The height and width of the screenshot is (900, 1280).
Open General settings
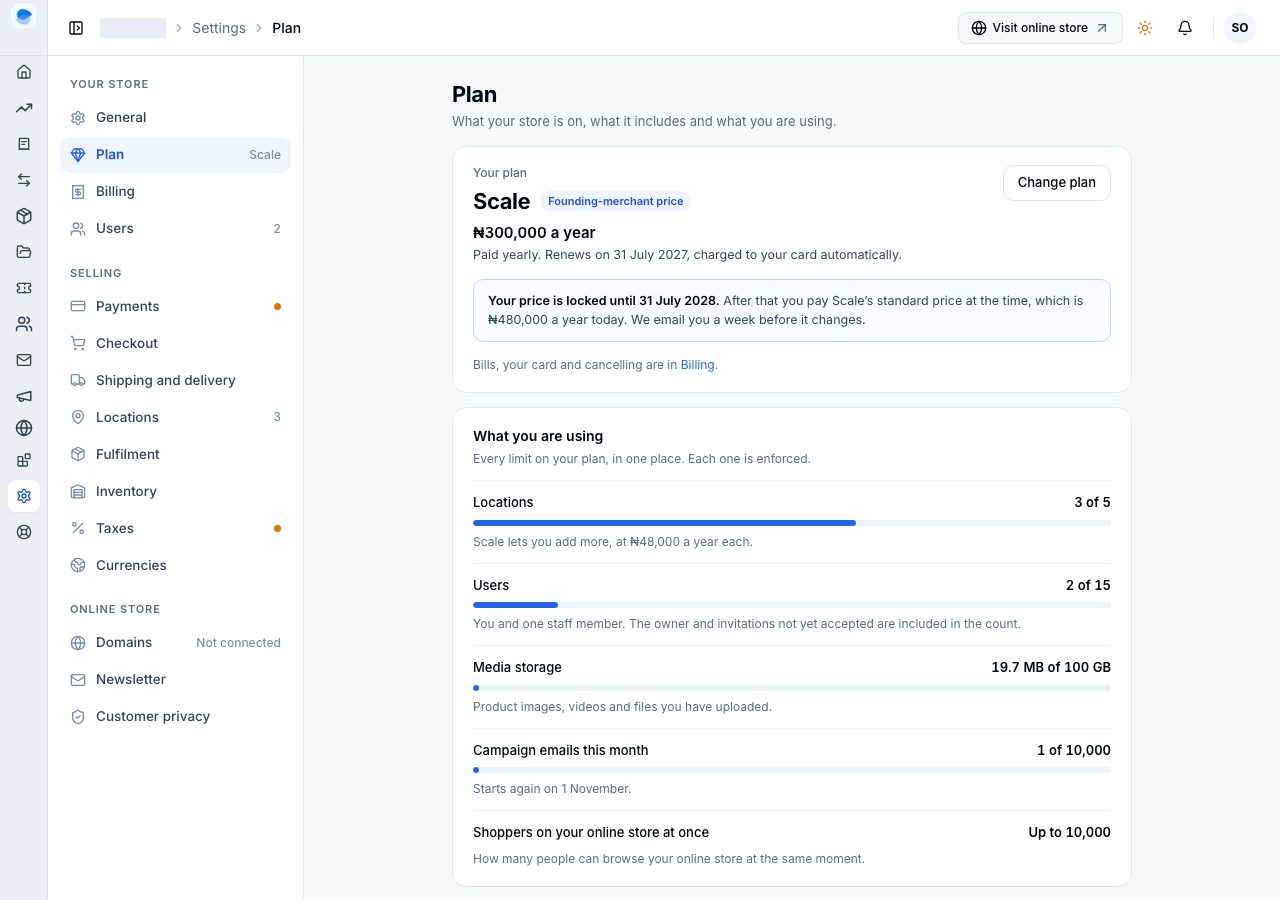[175, 118]
